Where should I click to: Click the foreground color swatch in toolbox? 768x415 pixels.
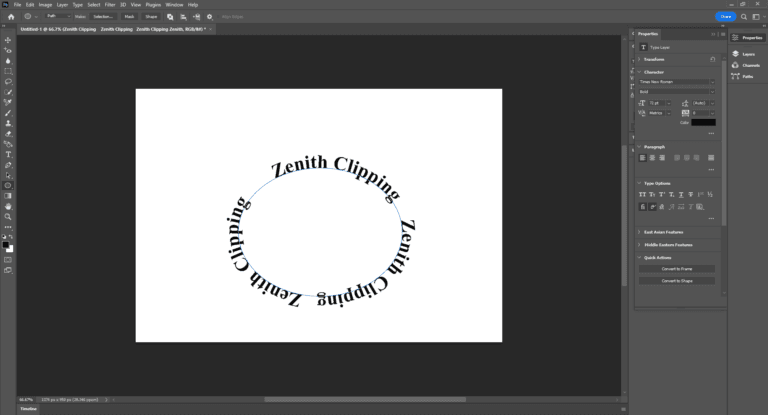pyautogui.click(x=6, y=245)
